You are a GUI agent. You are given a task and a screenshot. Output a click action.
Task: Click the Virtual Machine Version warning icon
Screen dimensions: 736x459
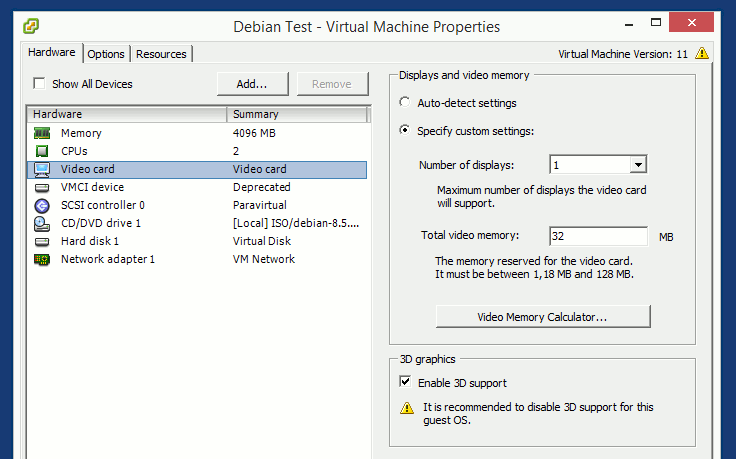coord(702,53)
